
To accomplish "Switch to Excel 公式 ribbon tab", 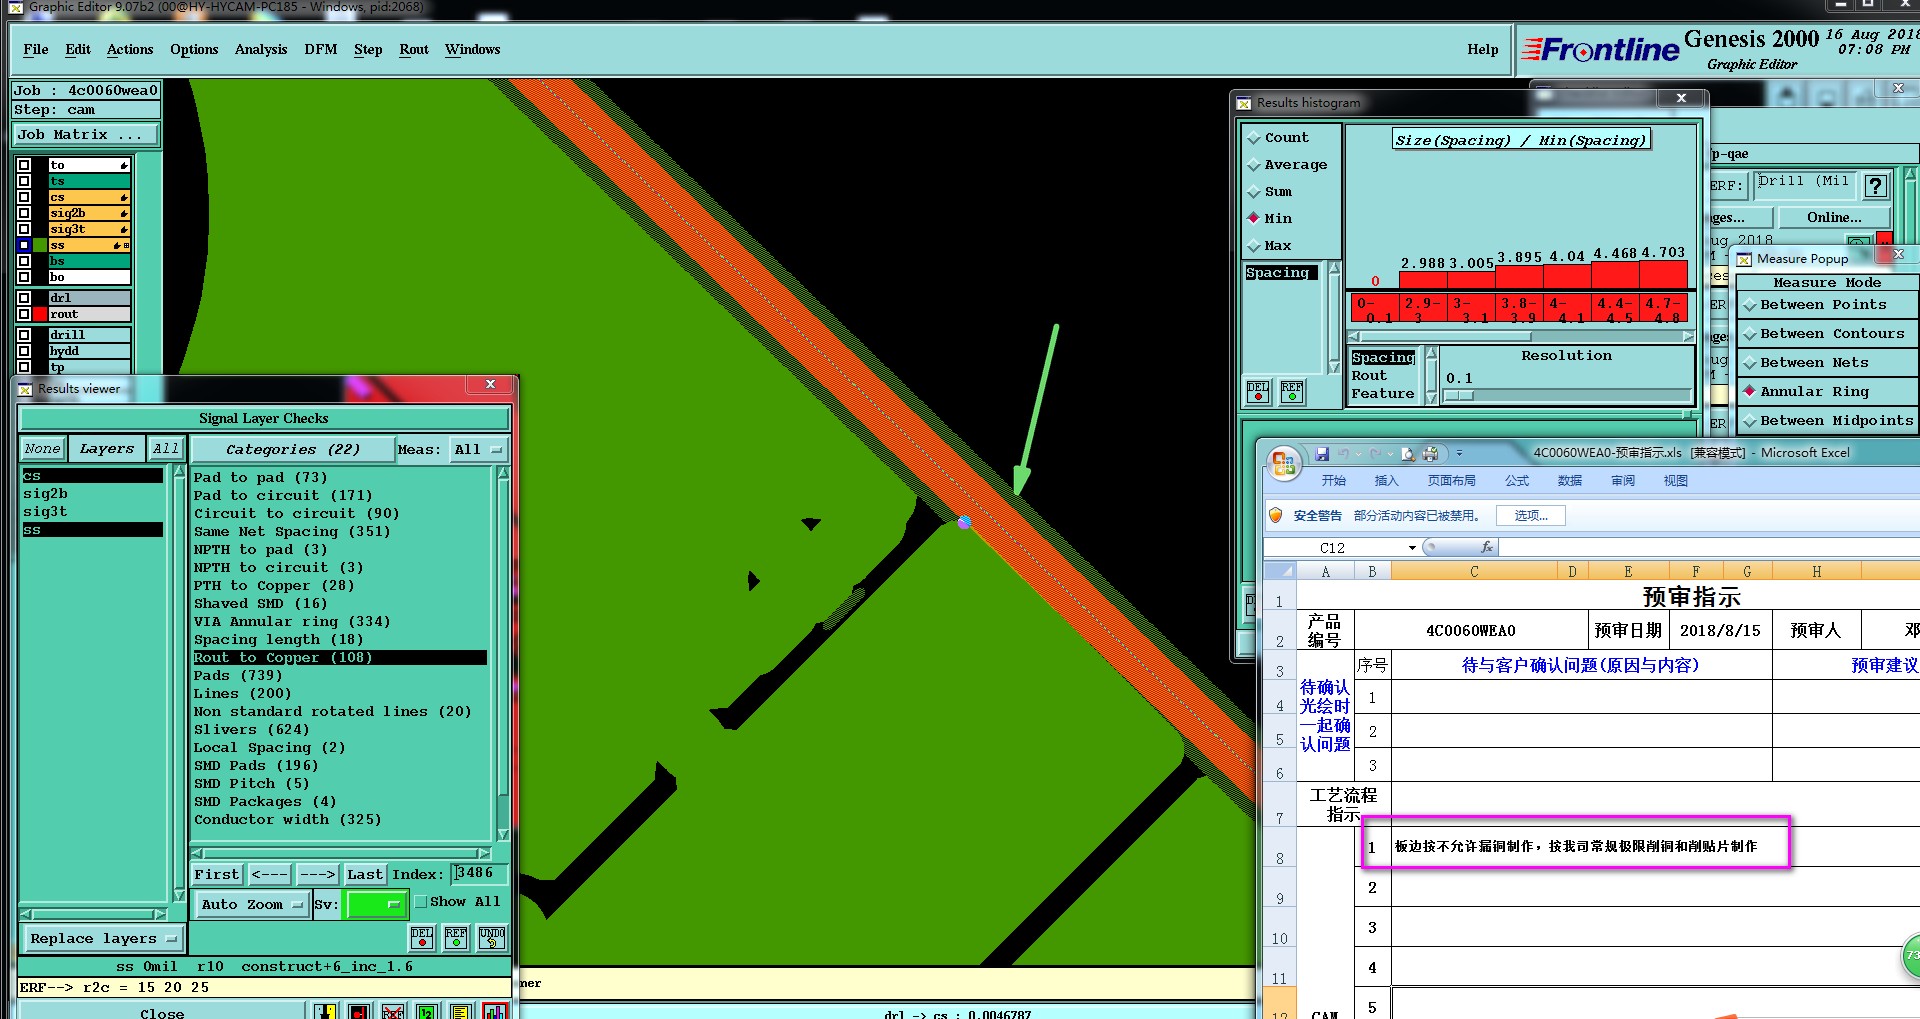I will [1517, 481].
